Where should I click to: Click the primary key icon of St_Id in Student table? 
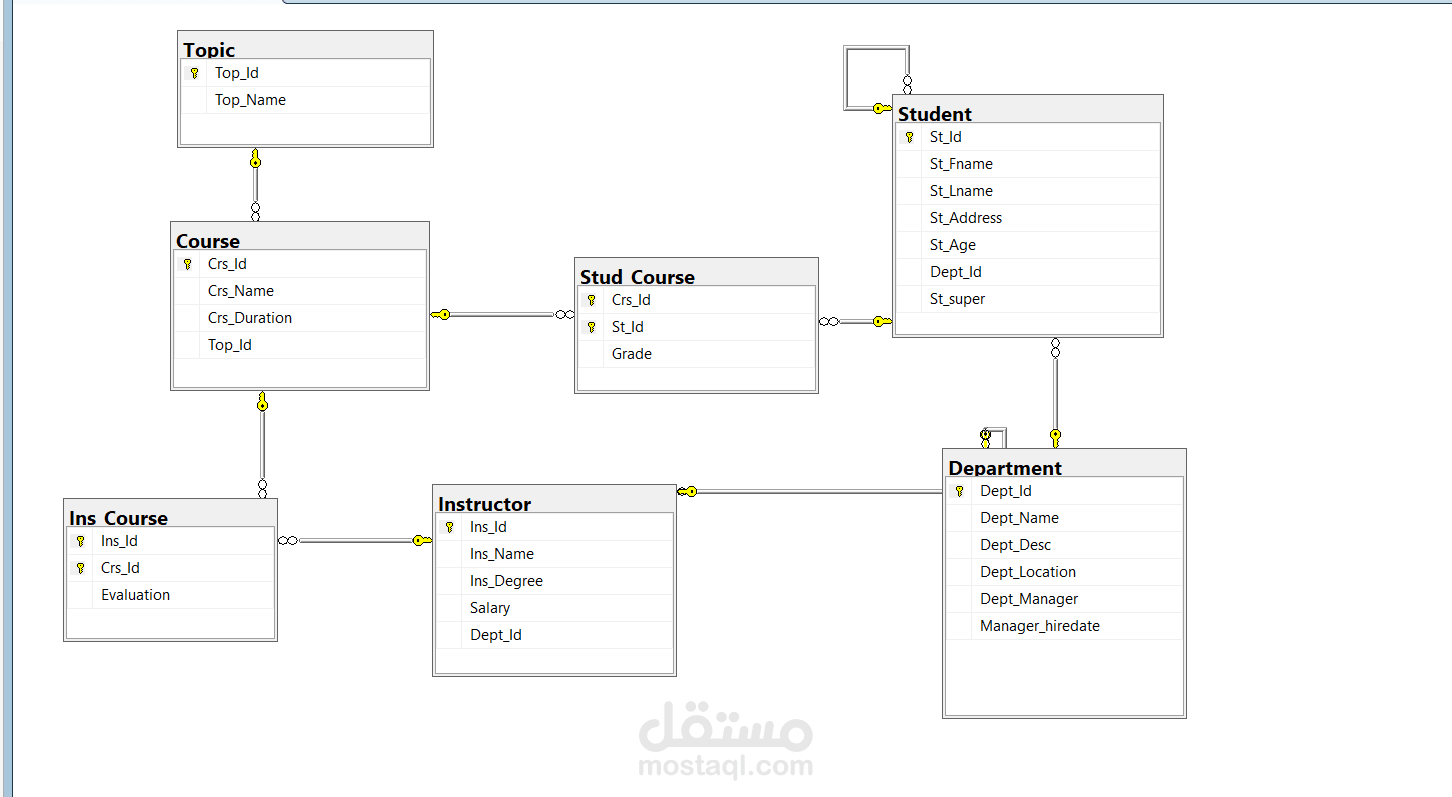tap(910, 137)
